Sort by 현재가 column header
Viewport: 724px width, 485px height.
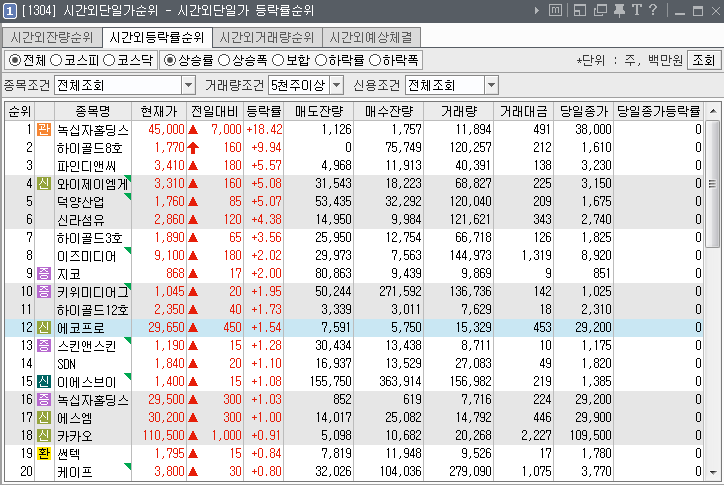coord(159,111)
